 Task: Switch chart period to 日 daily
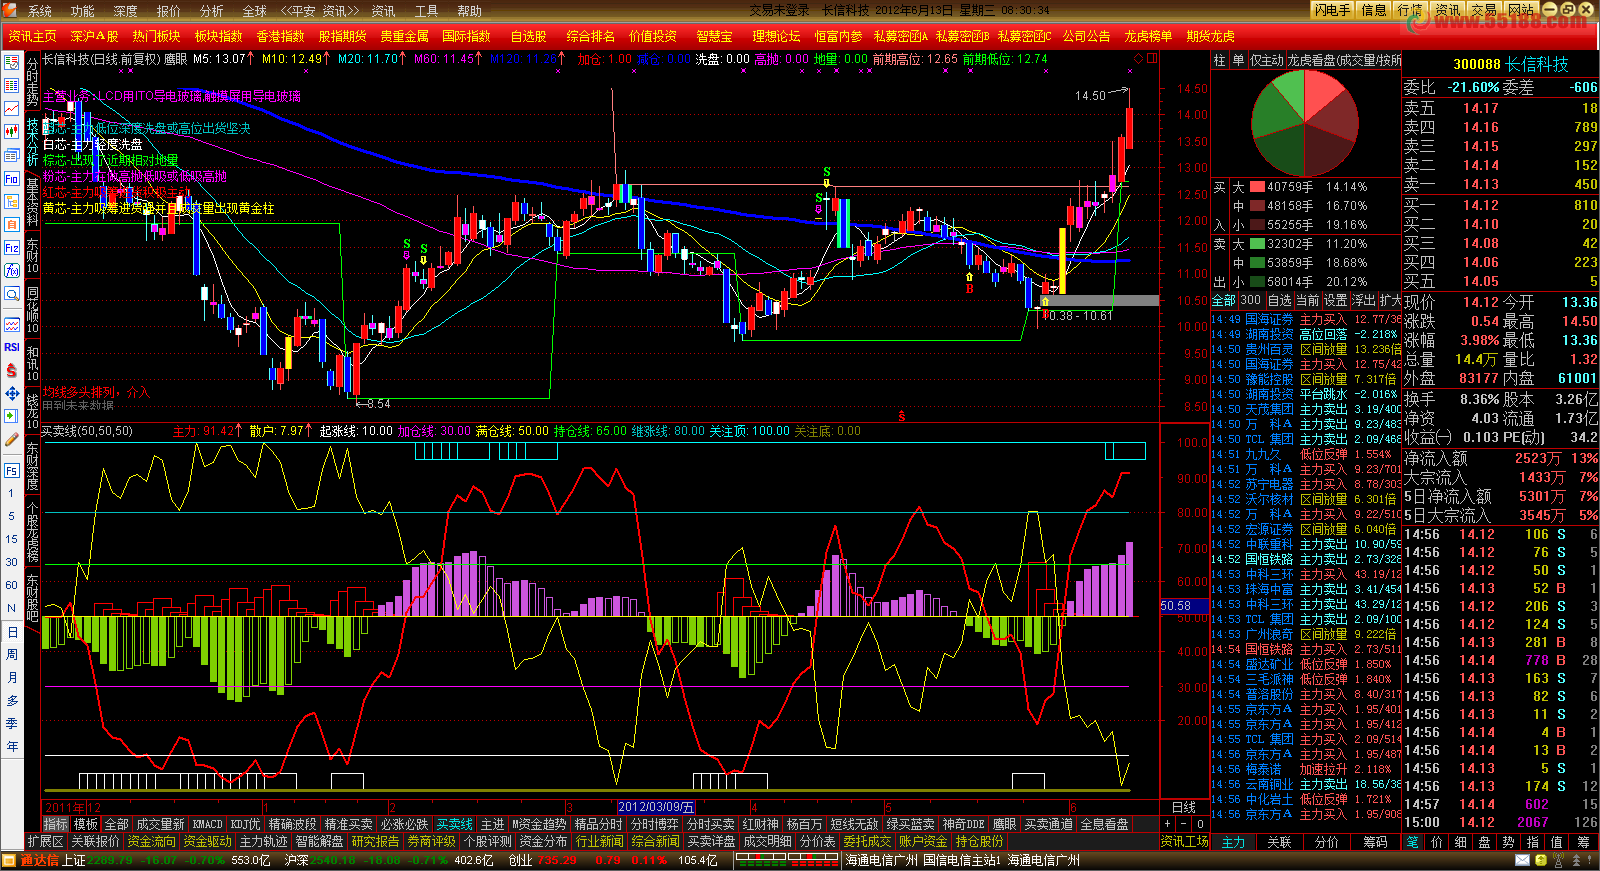pyautogui.click(x=12, y=632)
